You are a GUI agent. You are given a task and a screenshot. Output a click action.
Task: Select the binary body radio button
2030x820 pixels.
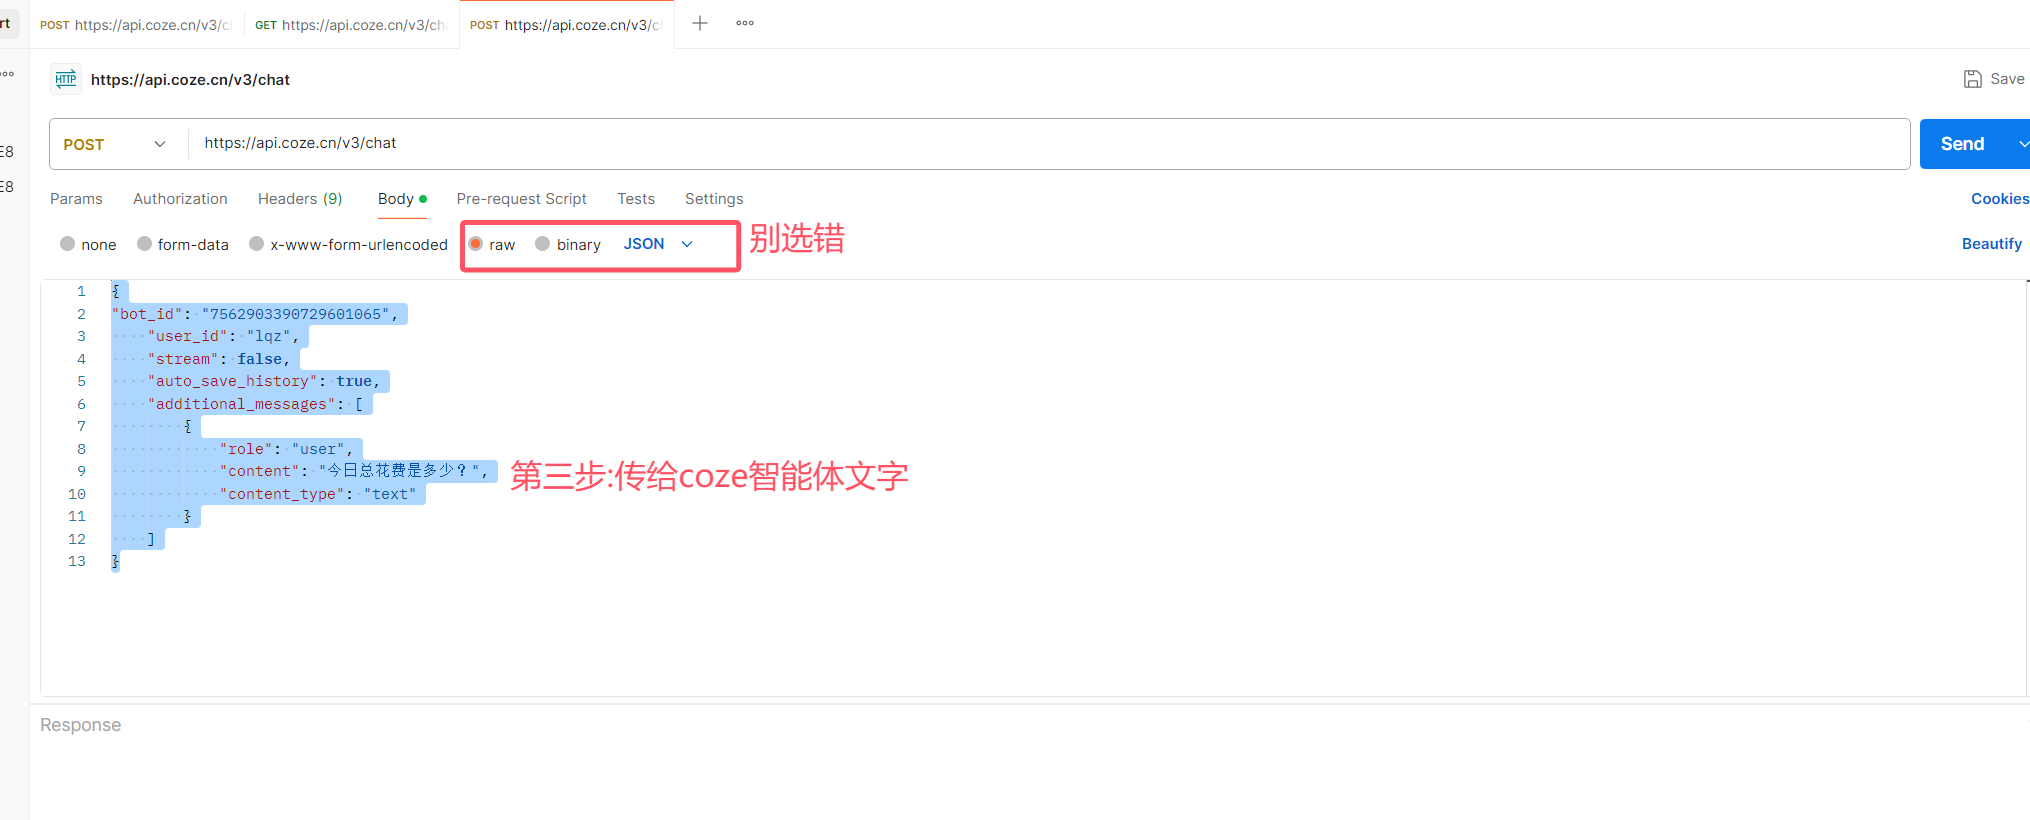pos(543,244)
